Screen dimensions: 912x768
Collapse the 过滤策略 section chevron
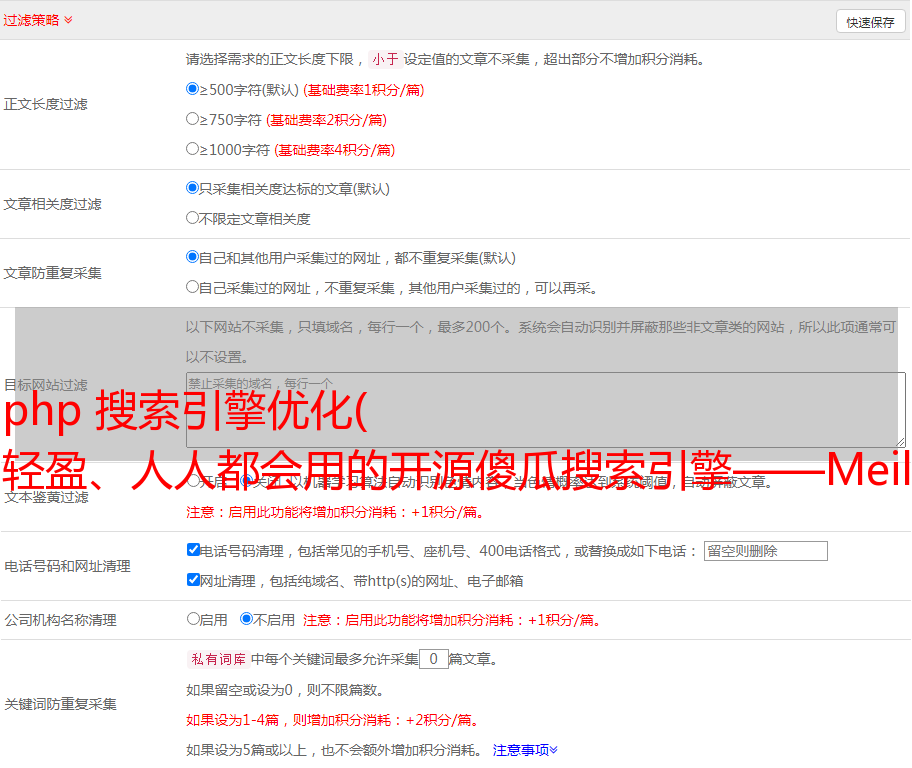coord(68,20)
